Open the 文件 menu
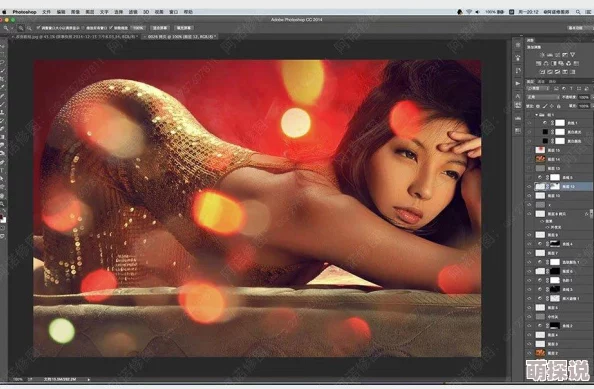 pyautogui.click(x=47, y=12)
